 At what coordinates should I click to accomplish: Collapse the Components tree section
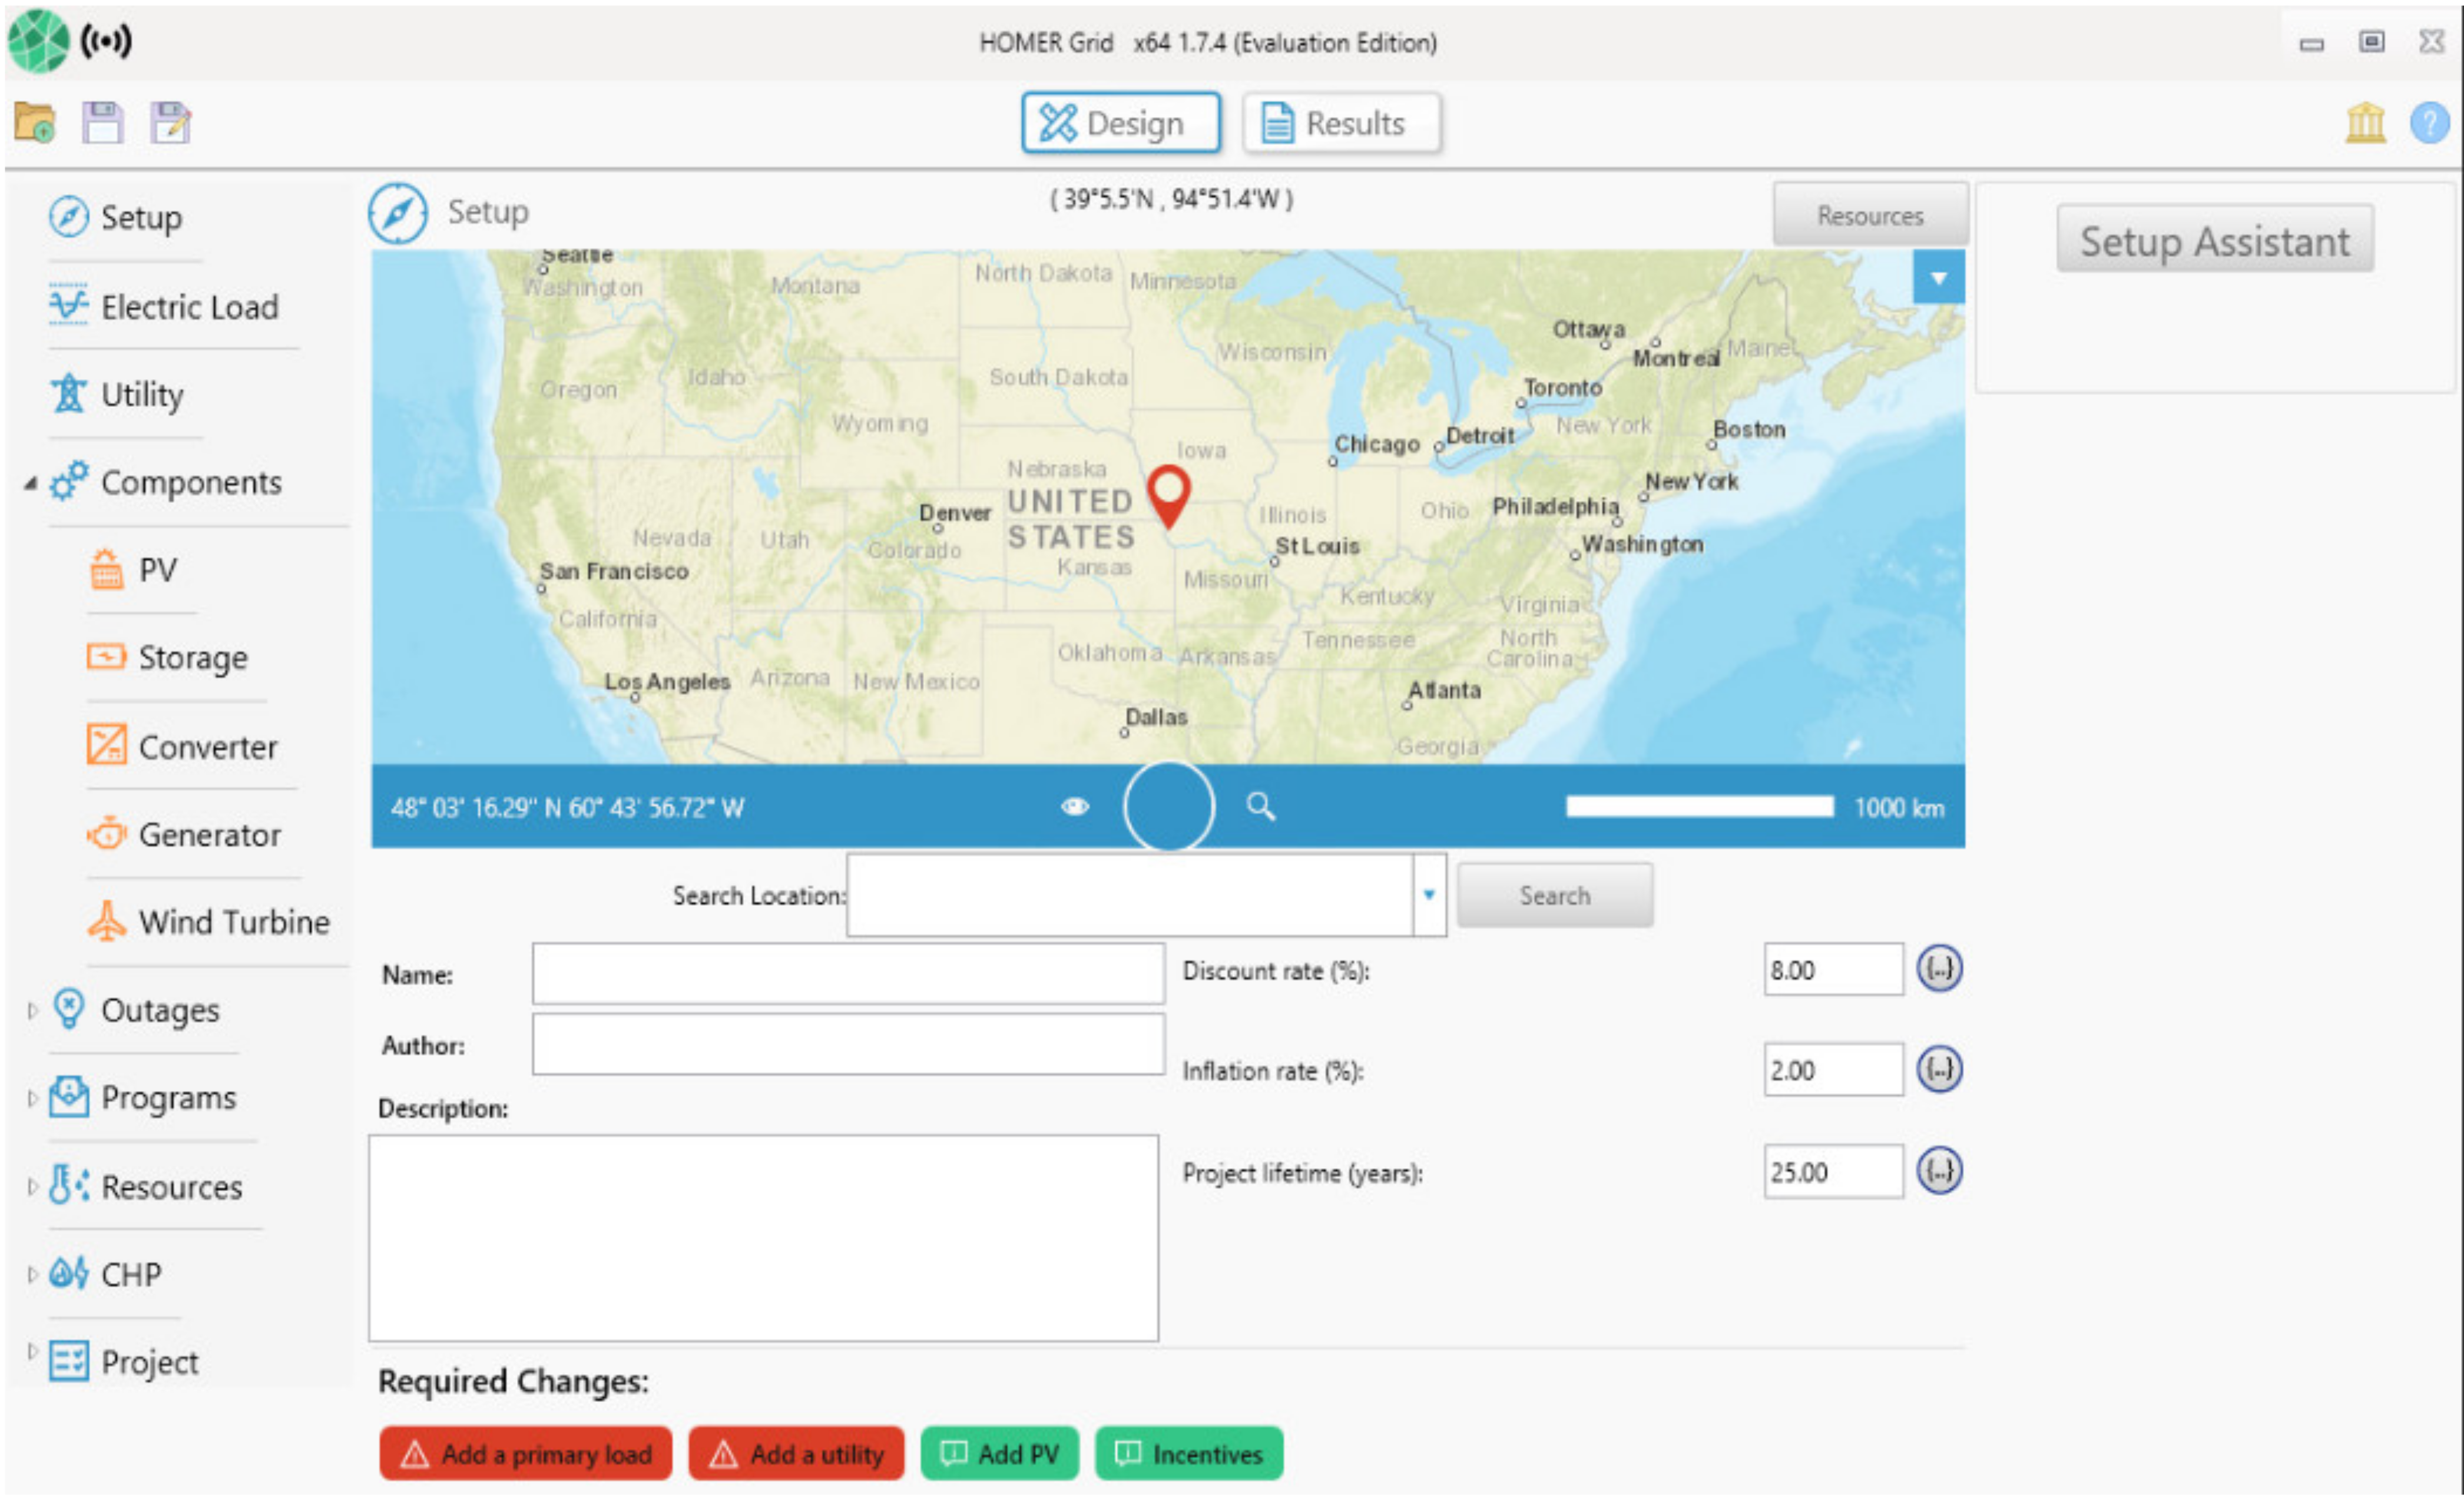tap(32, 483)
